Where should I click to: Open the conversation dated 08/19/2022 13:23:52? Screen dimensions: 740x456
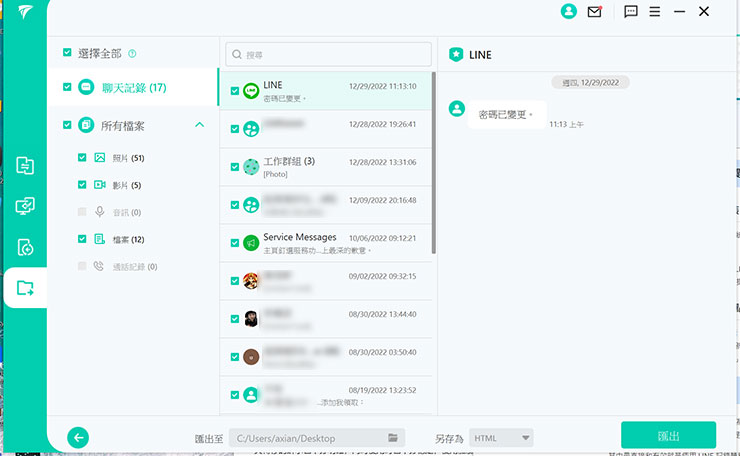pyautogui.click(x=326, y=395)
